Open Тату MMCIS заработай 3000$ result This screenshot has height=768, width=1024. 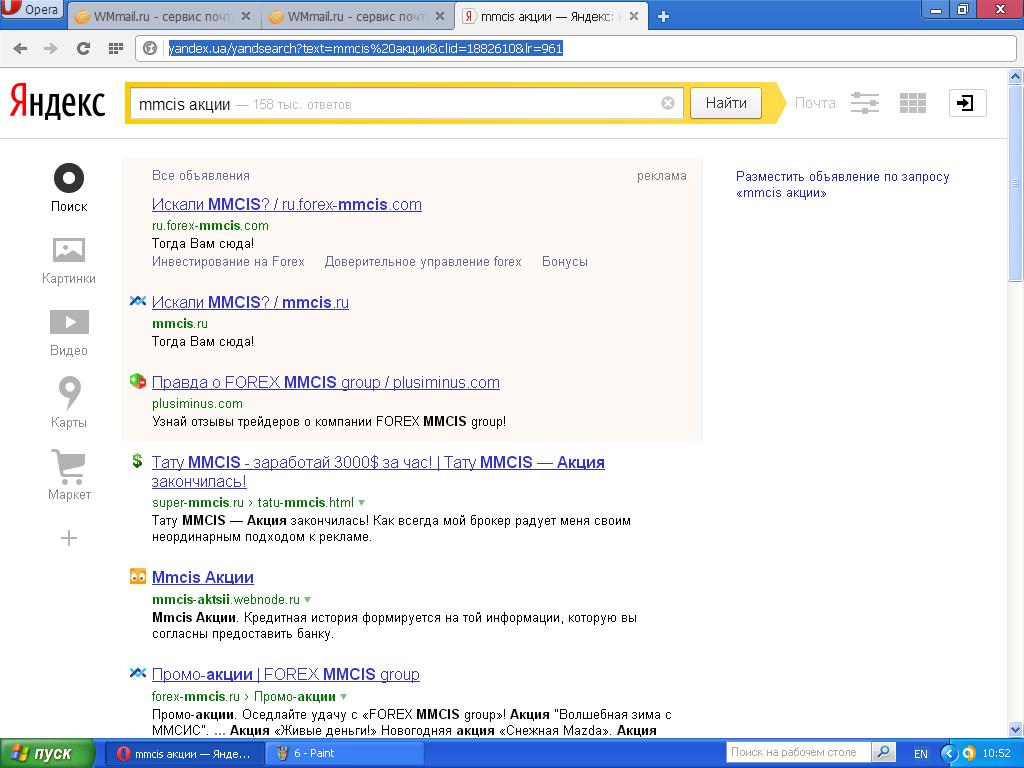[377, 472]
